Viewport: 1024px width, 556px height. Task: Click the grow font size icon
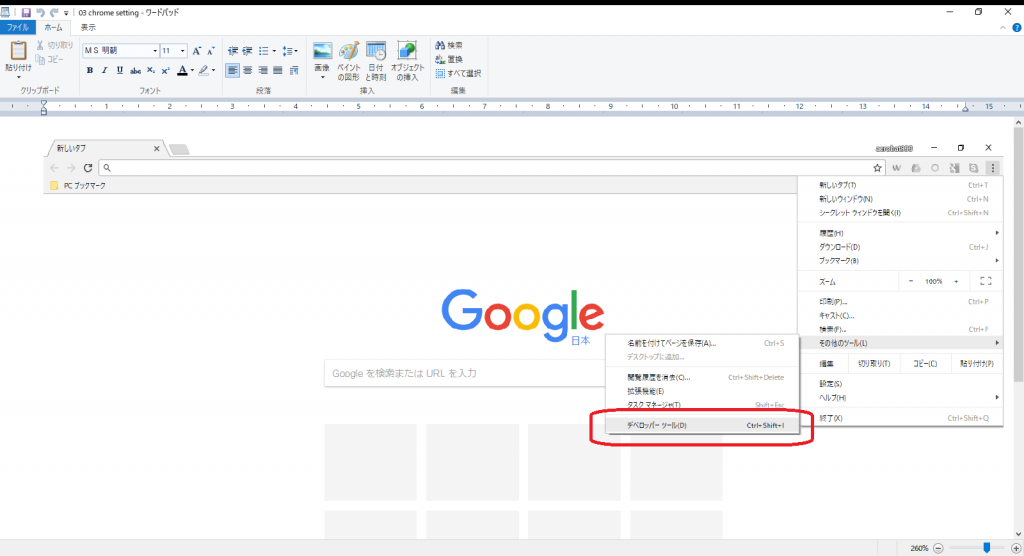click(197, 51)
